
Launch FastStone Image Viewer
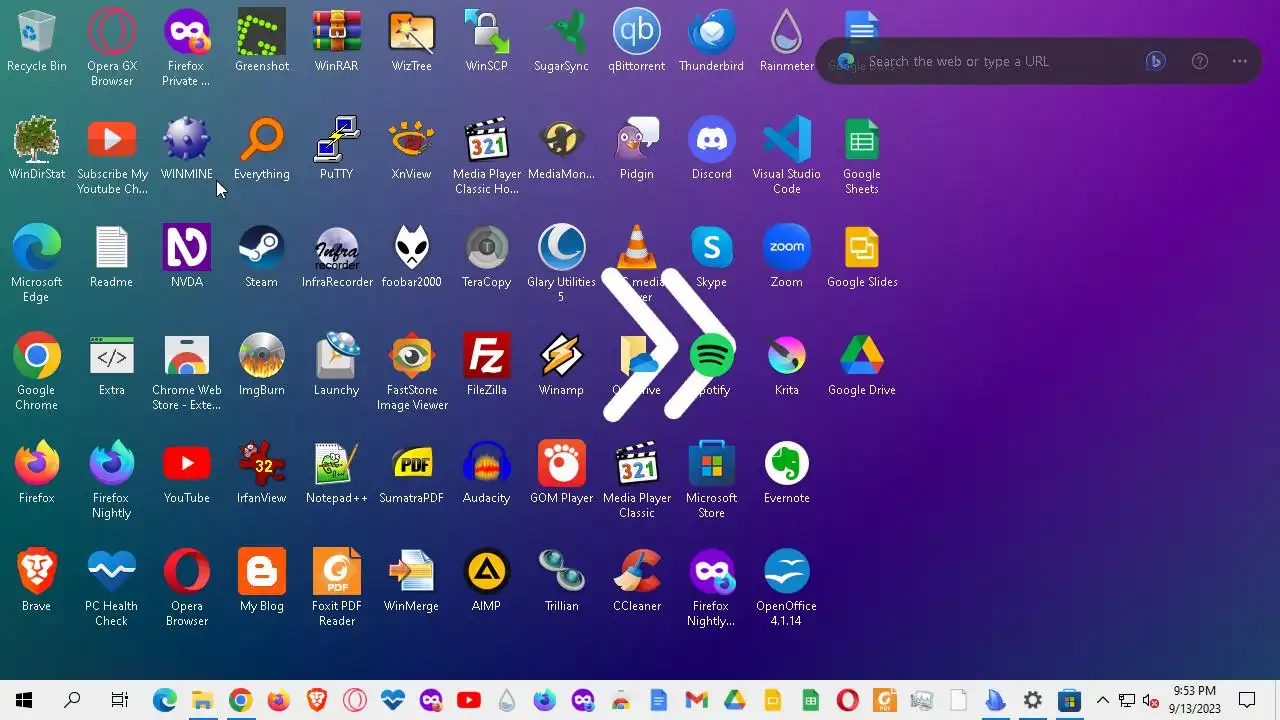pyautogui.click(x=411, y=372)
